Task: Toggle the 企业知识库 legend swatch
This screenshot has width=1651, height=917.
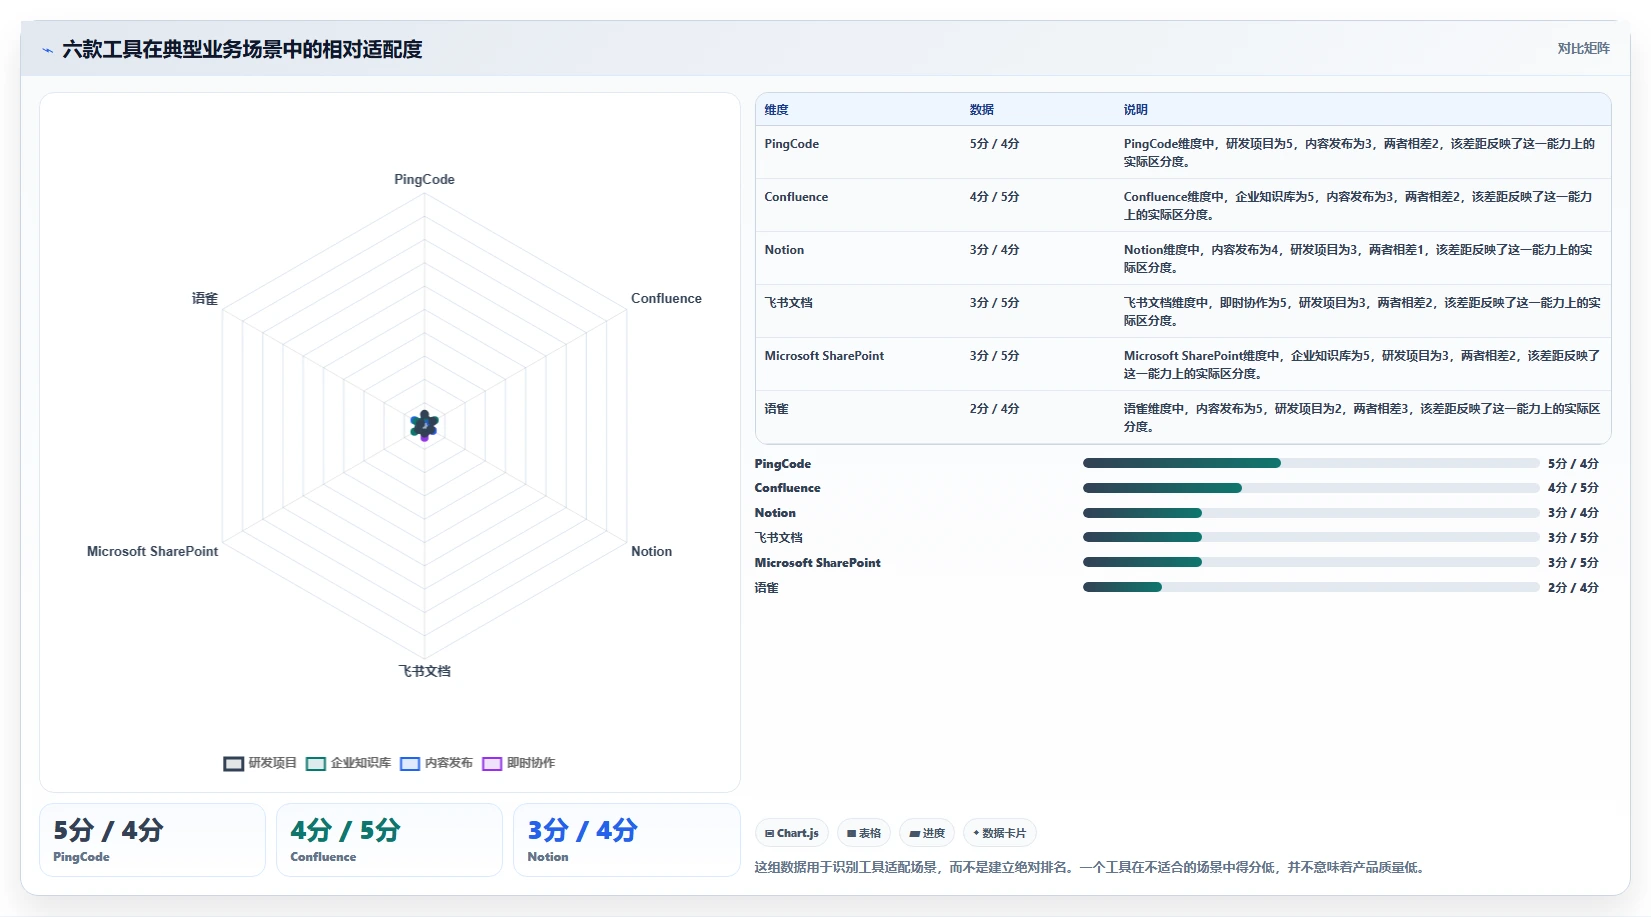Action: point(316,764)
